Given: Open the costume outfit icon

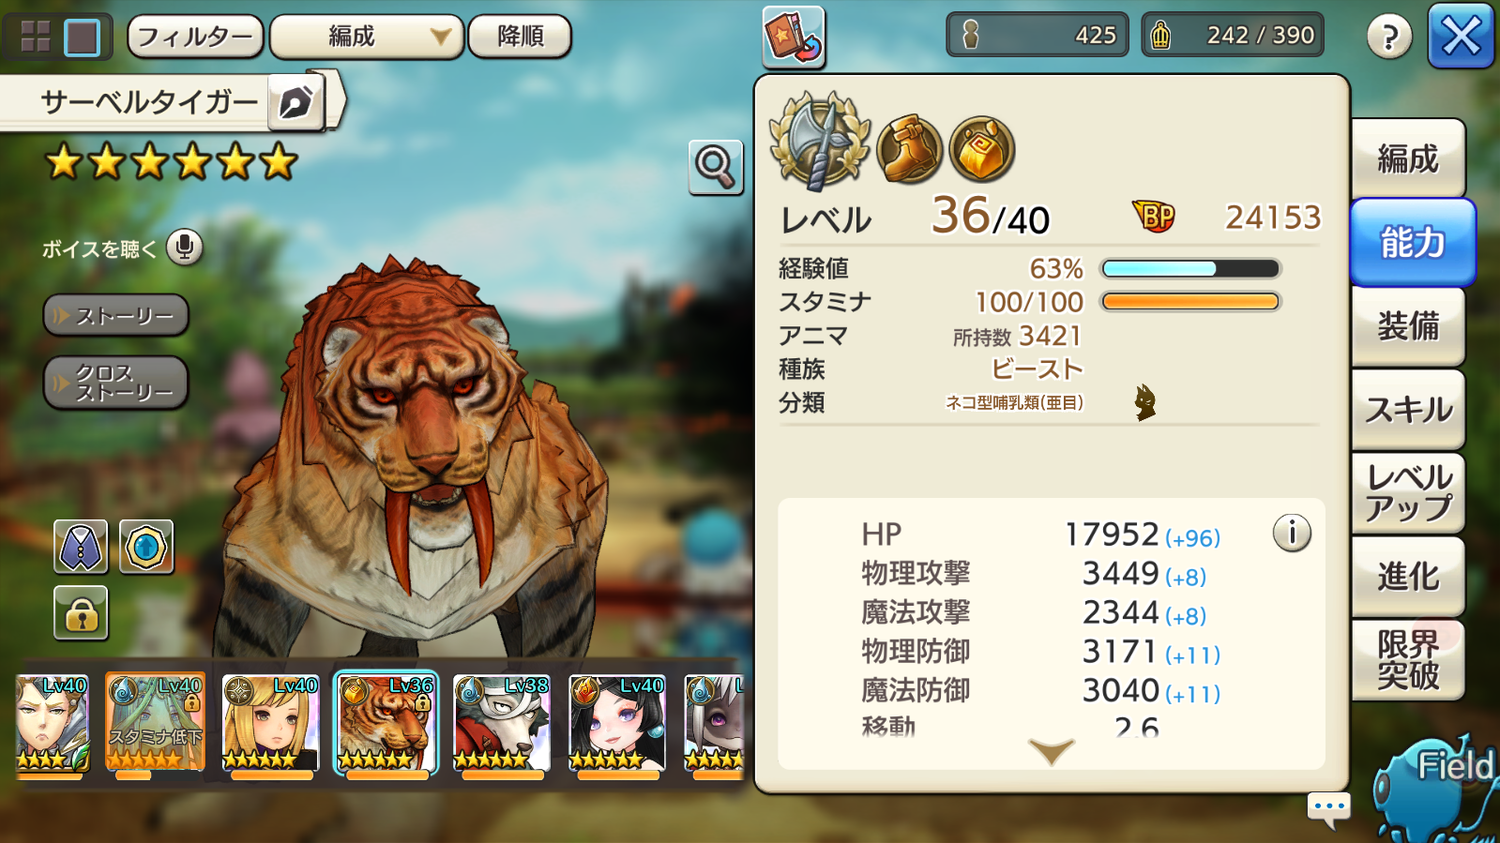Looking at the screenshot, I should 81,547.
